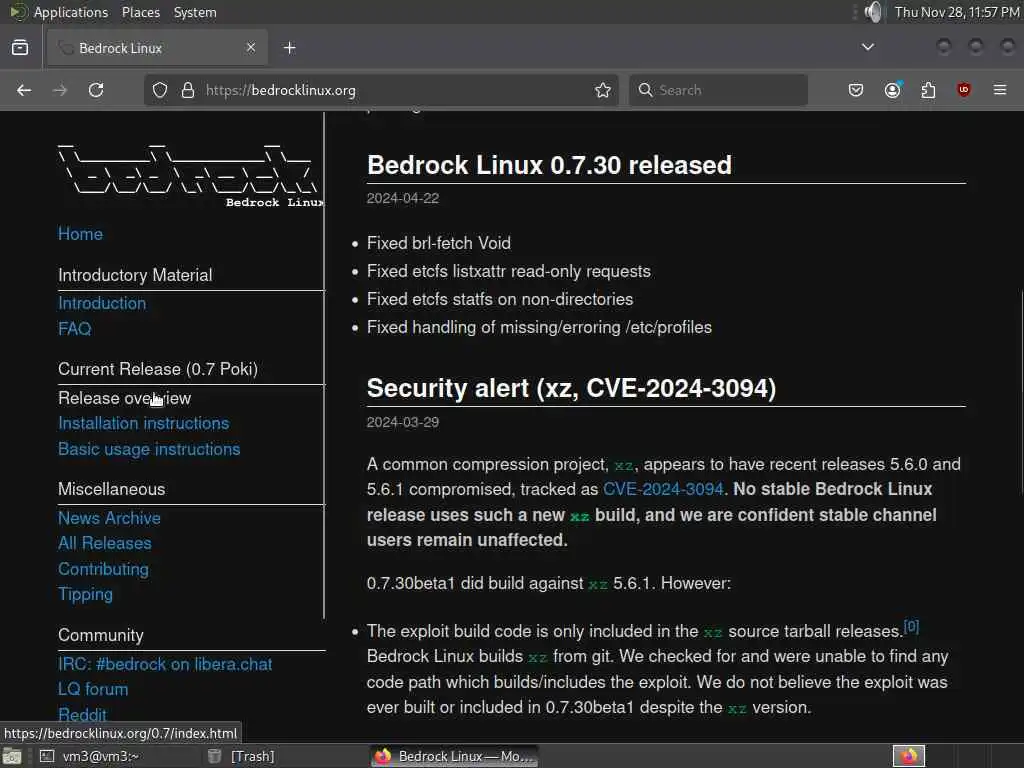
Task: Switch to Bedrock Linux Firefox taskbar entry
Action: click(x=455, y=756)
